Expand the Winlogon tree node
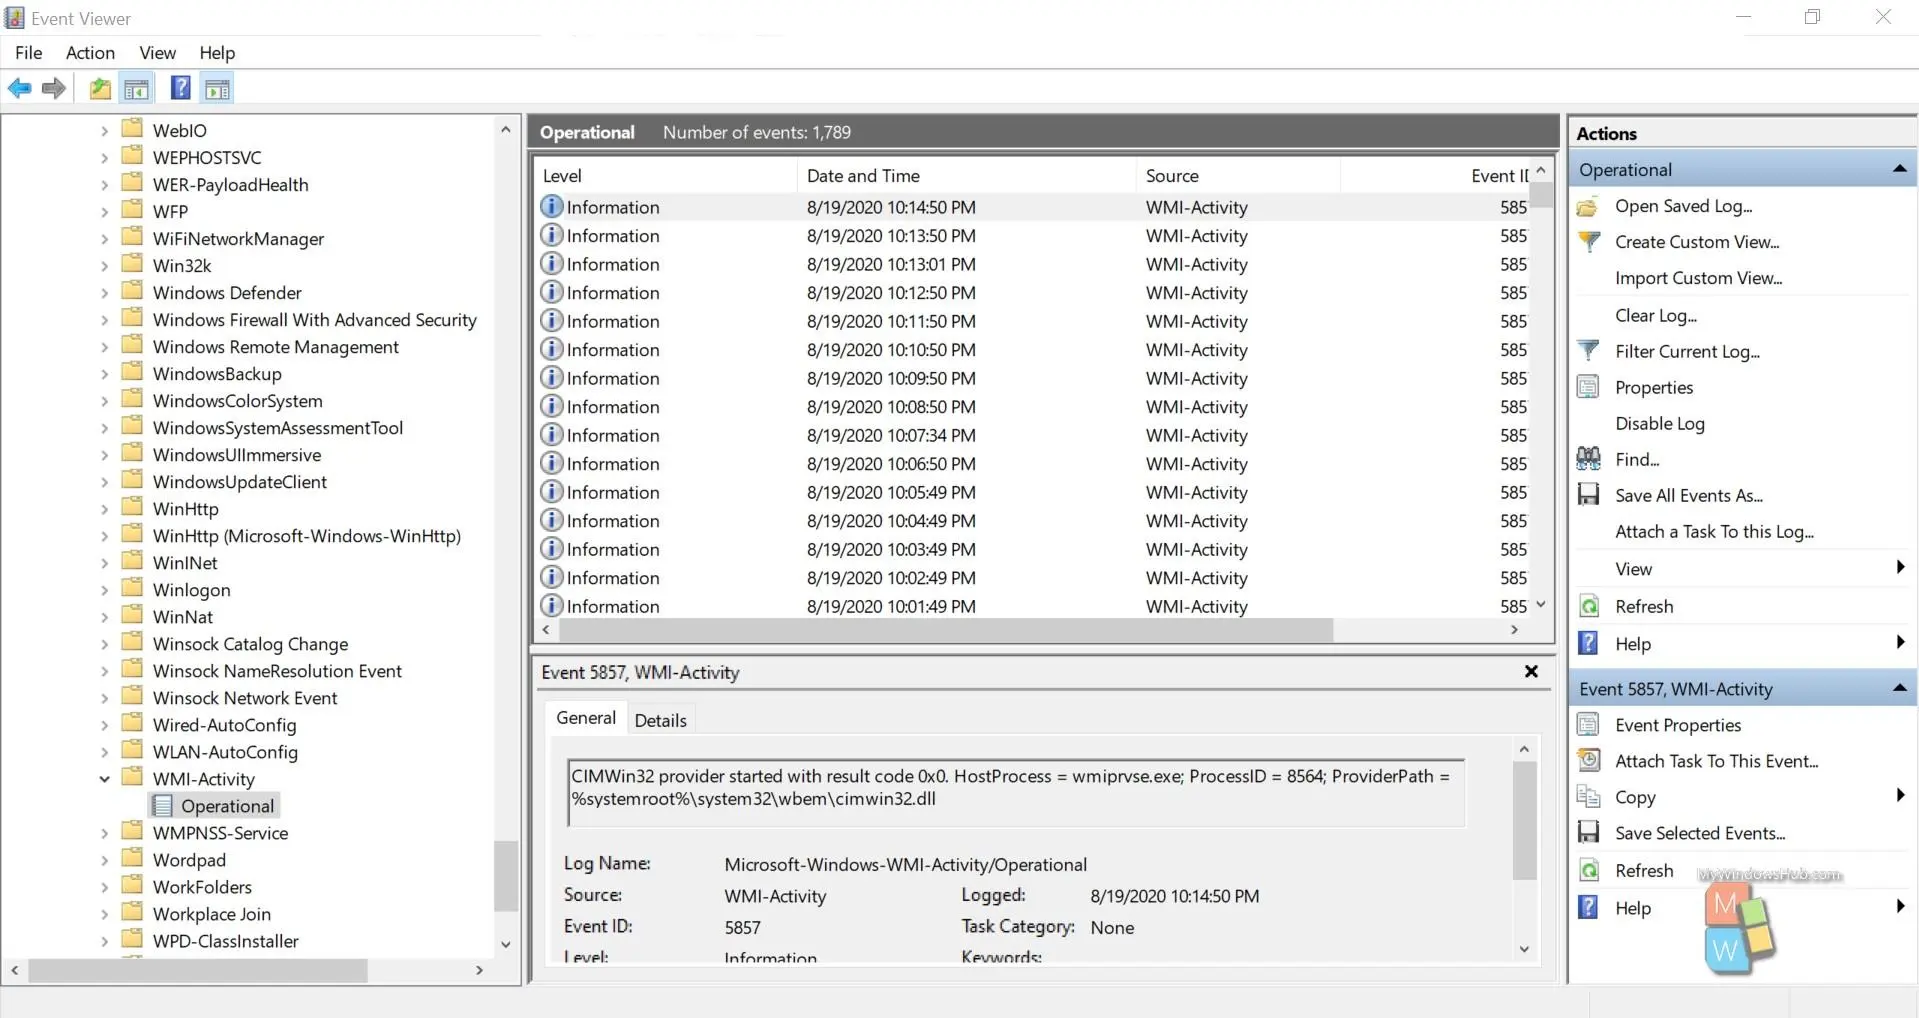1919x1018 pixels. [104, 590]
